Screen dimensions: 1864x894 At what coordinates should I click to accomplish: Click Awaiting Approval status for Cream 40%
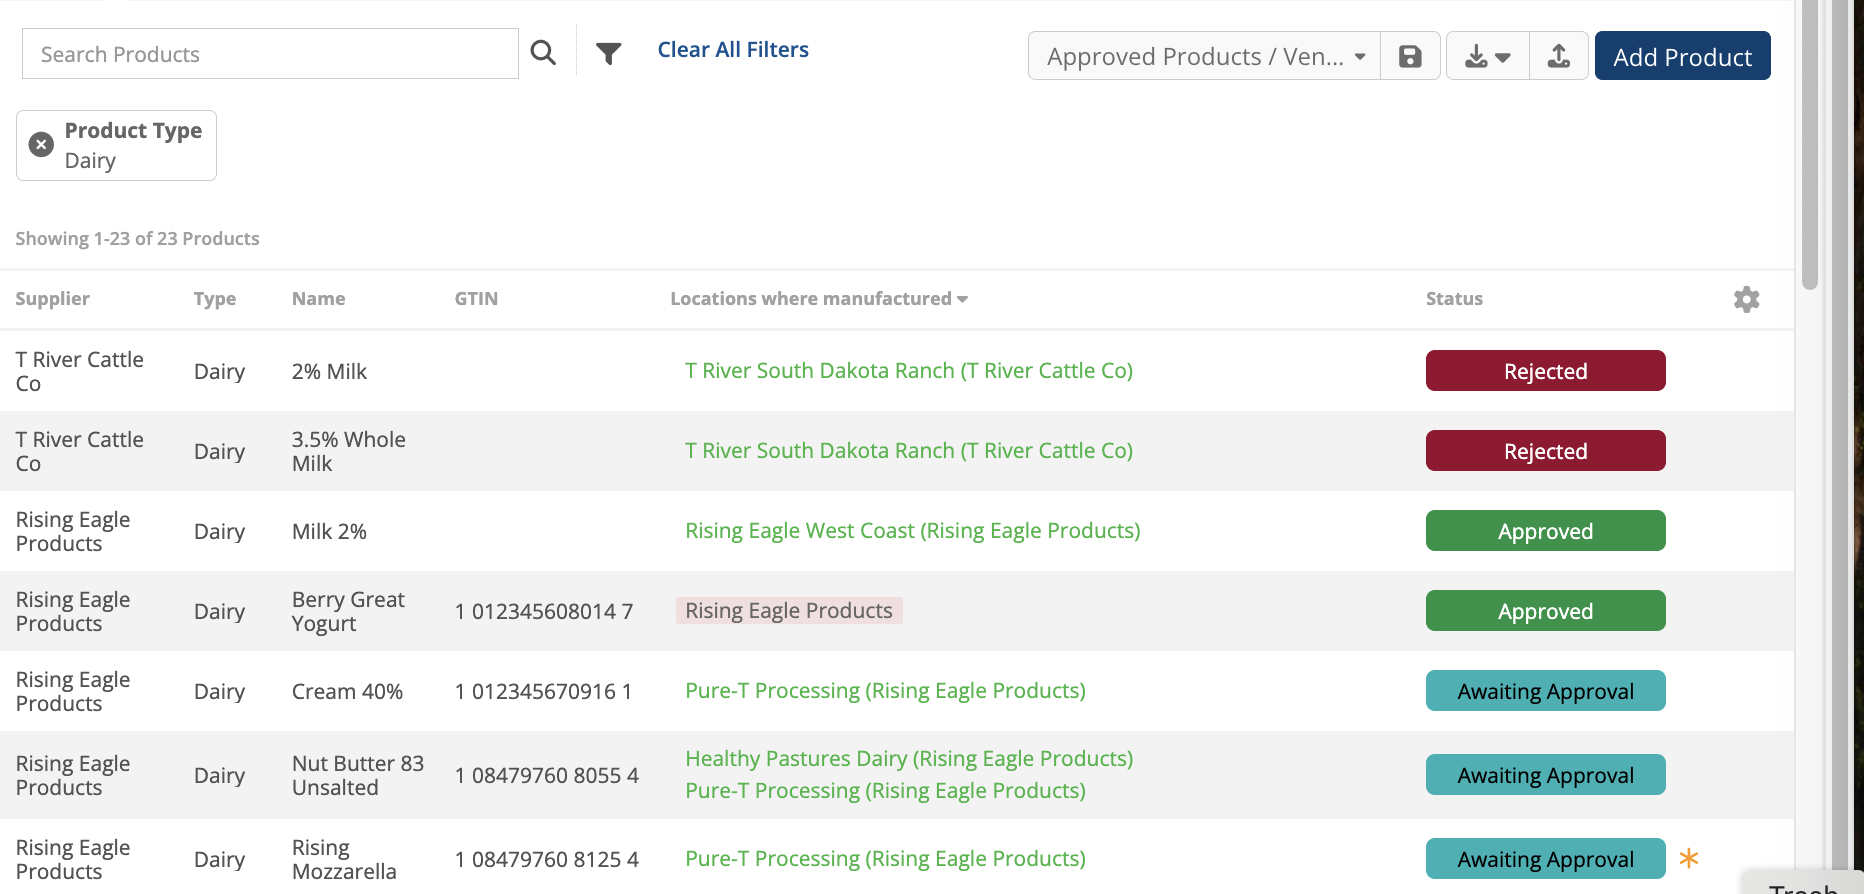click(1545, 691)
